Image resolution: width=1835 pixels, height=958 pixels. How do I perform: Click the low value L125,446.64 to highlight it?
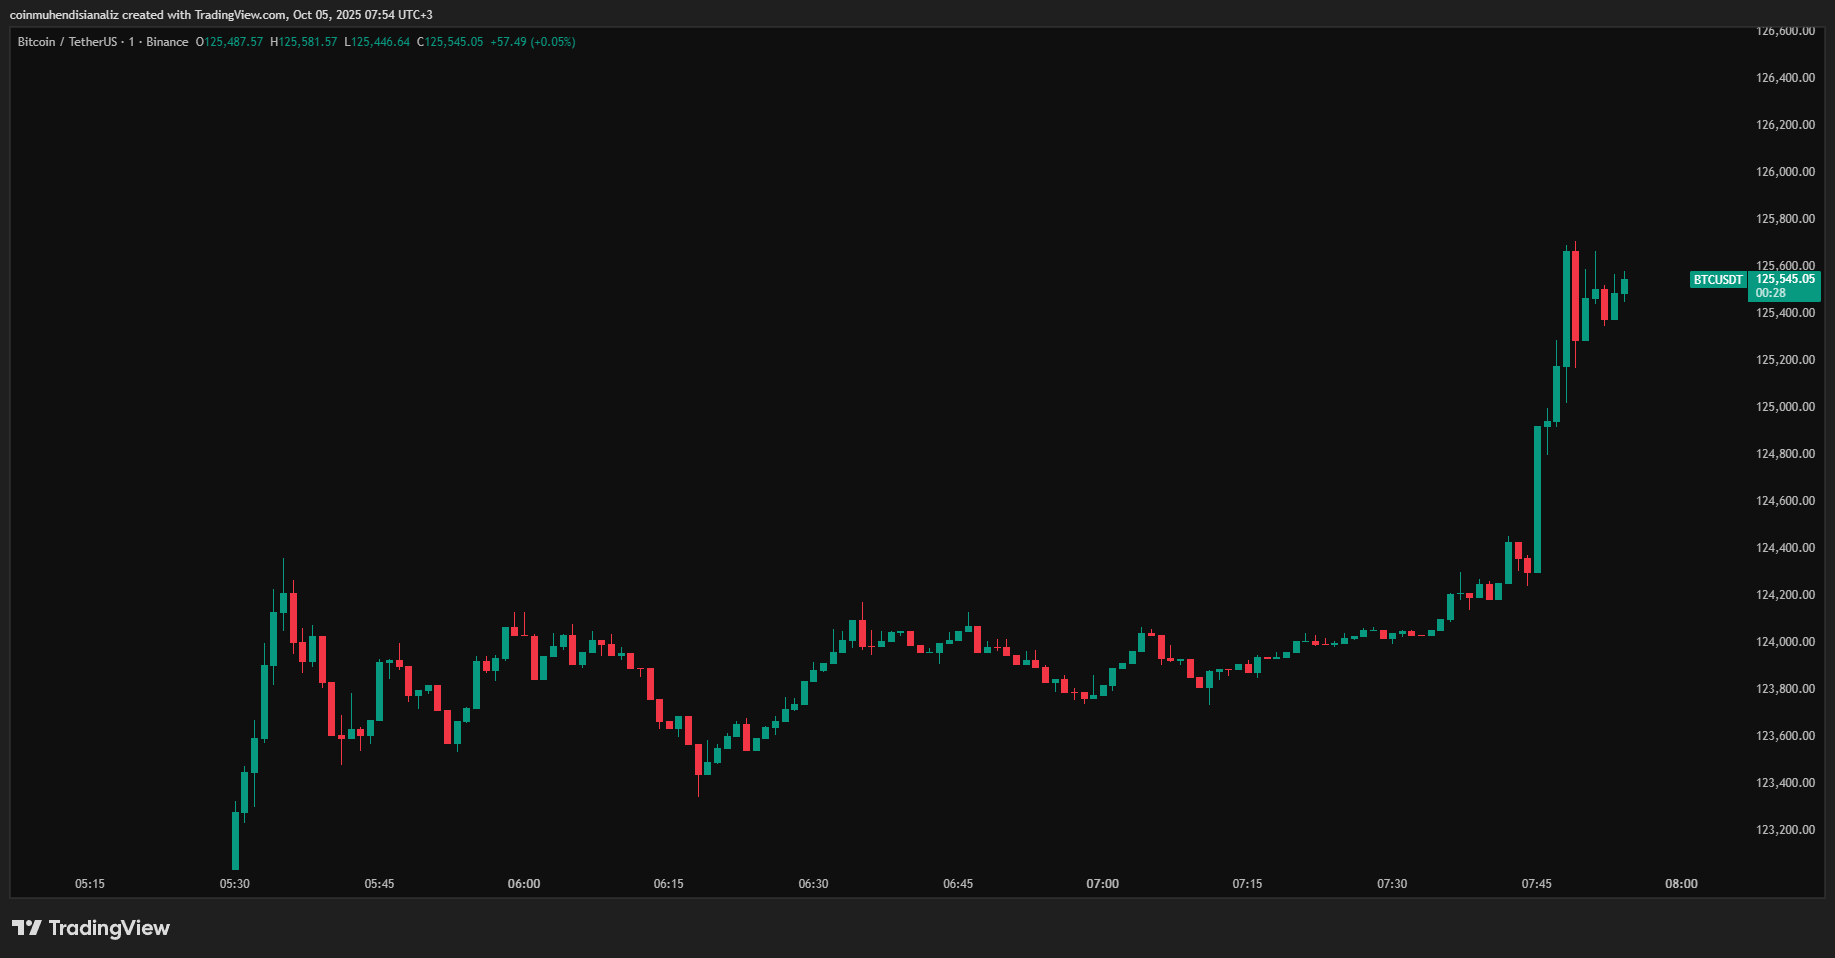pyautogui.click(x=375, y=42)
